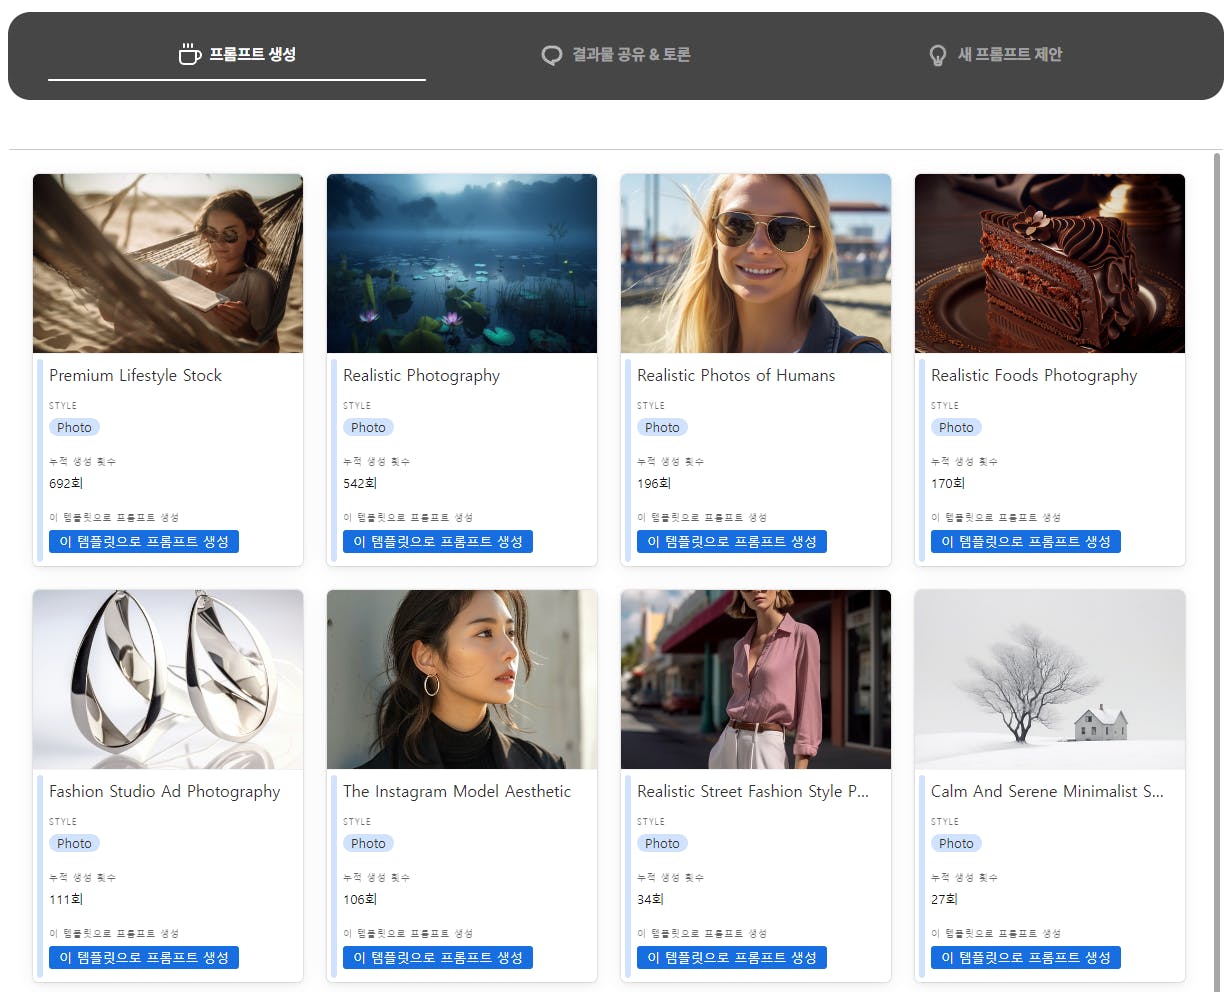Click generate button for Realistic Photos of Humans
Screen dimensions: 1228x992
click(x=732, y=541)
